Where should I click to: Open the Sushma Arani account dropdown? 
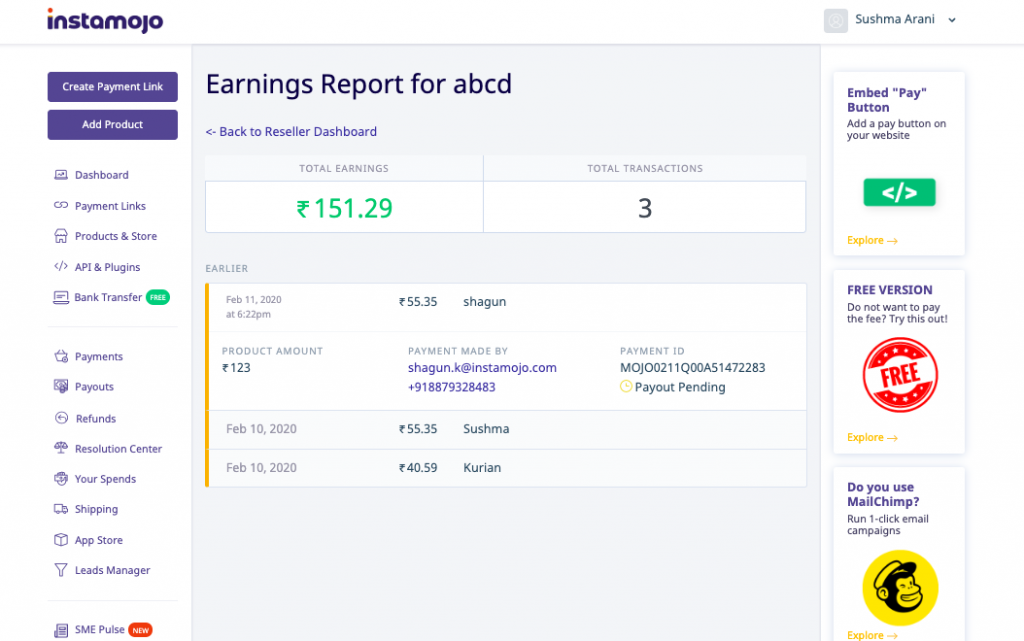(x=952, y=20)
